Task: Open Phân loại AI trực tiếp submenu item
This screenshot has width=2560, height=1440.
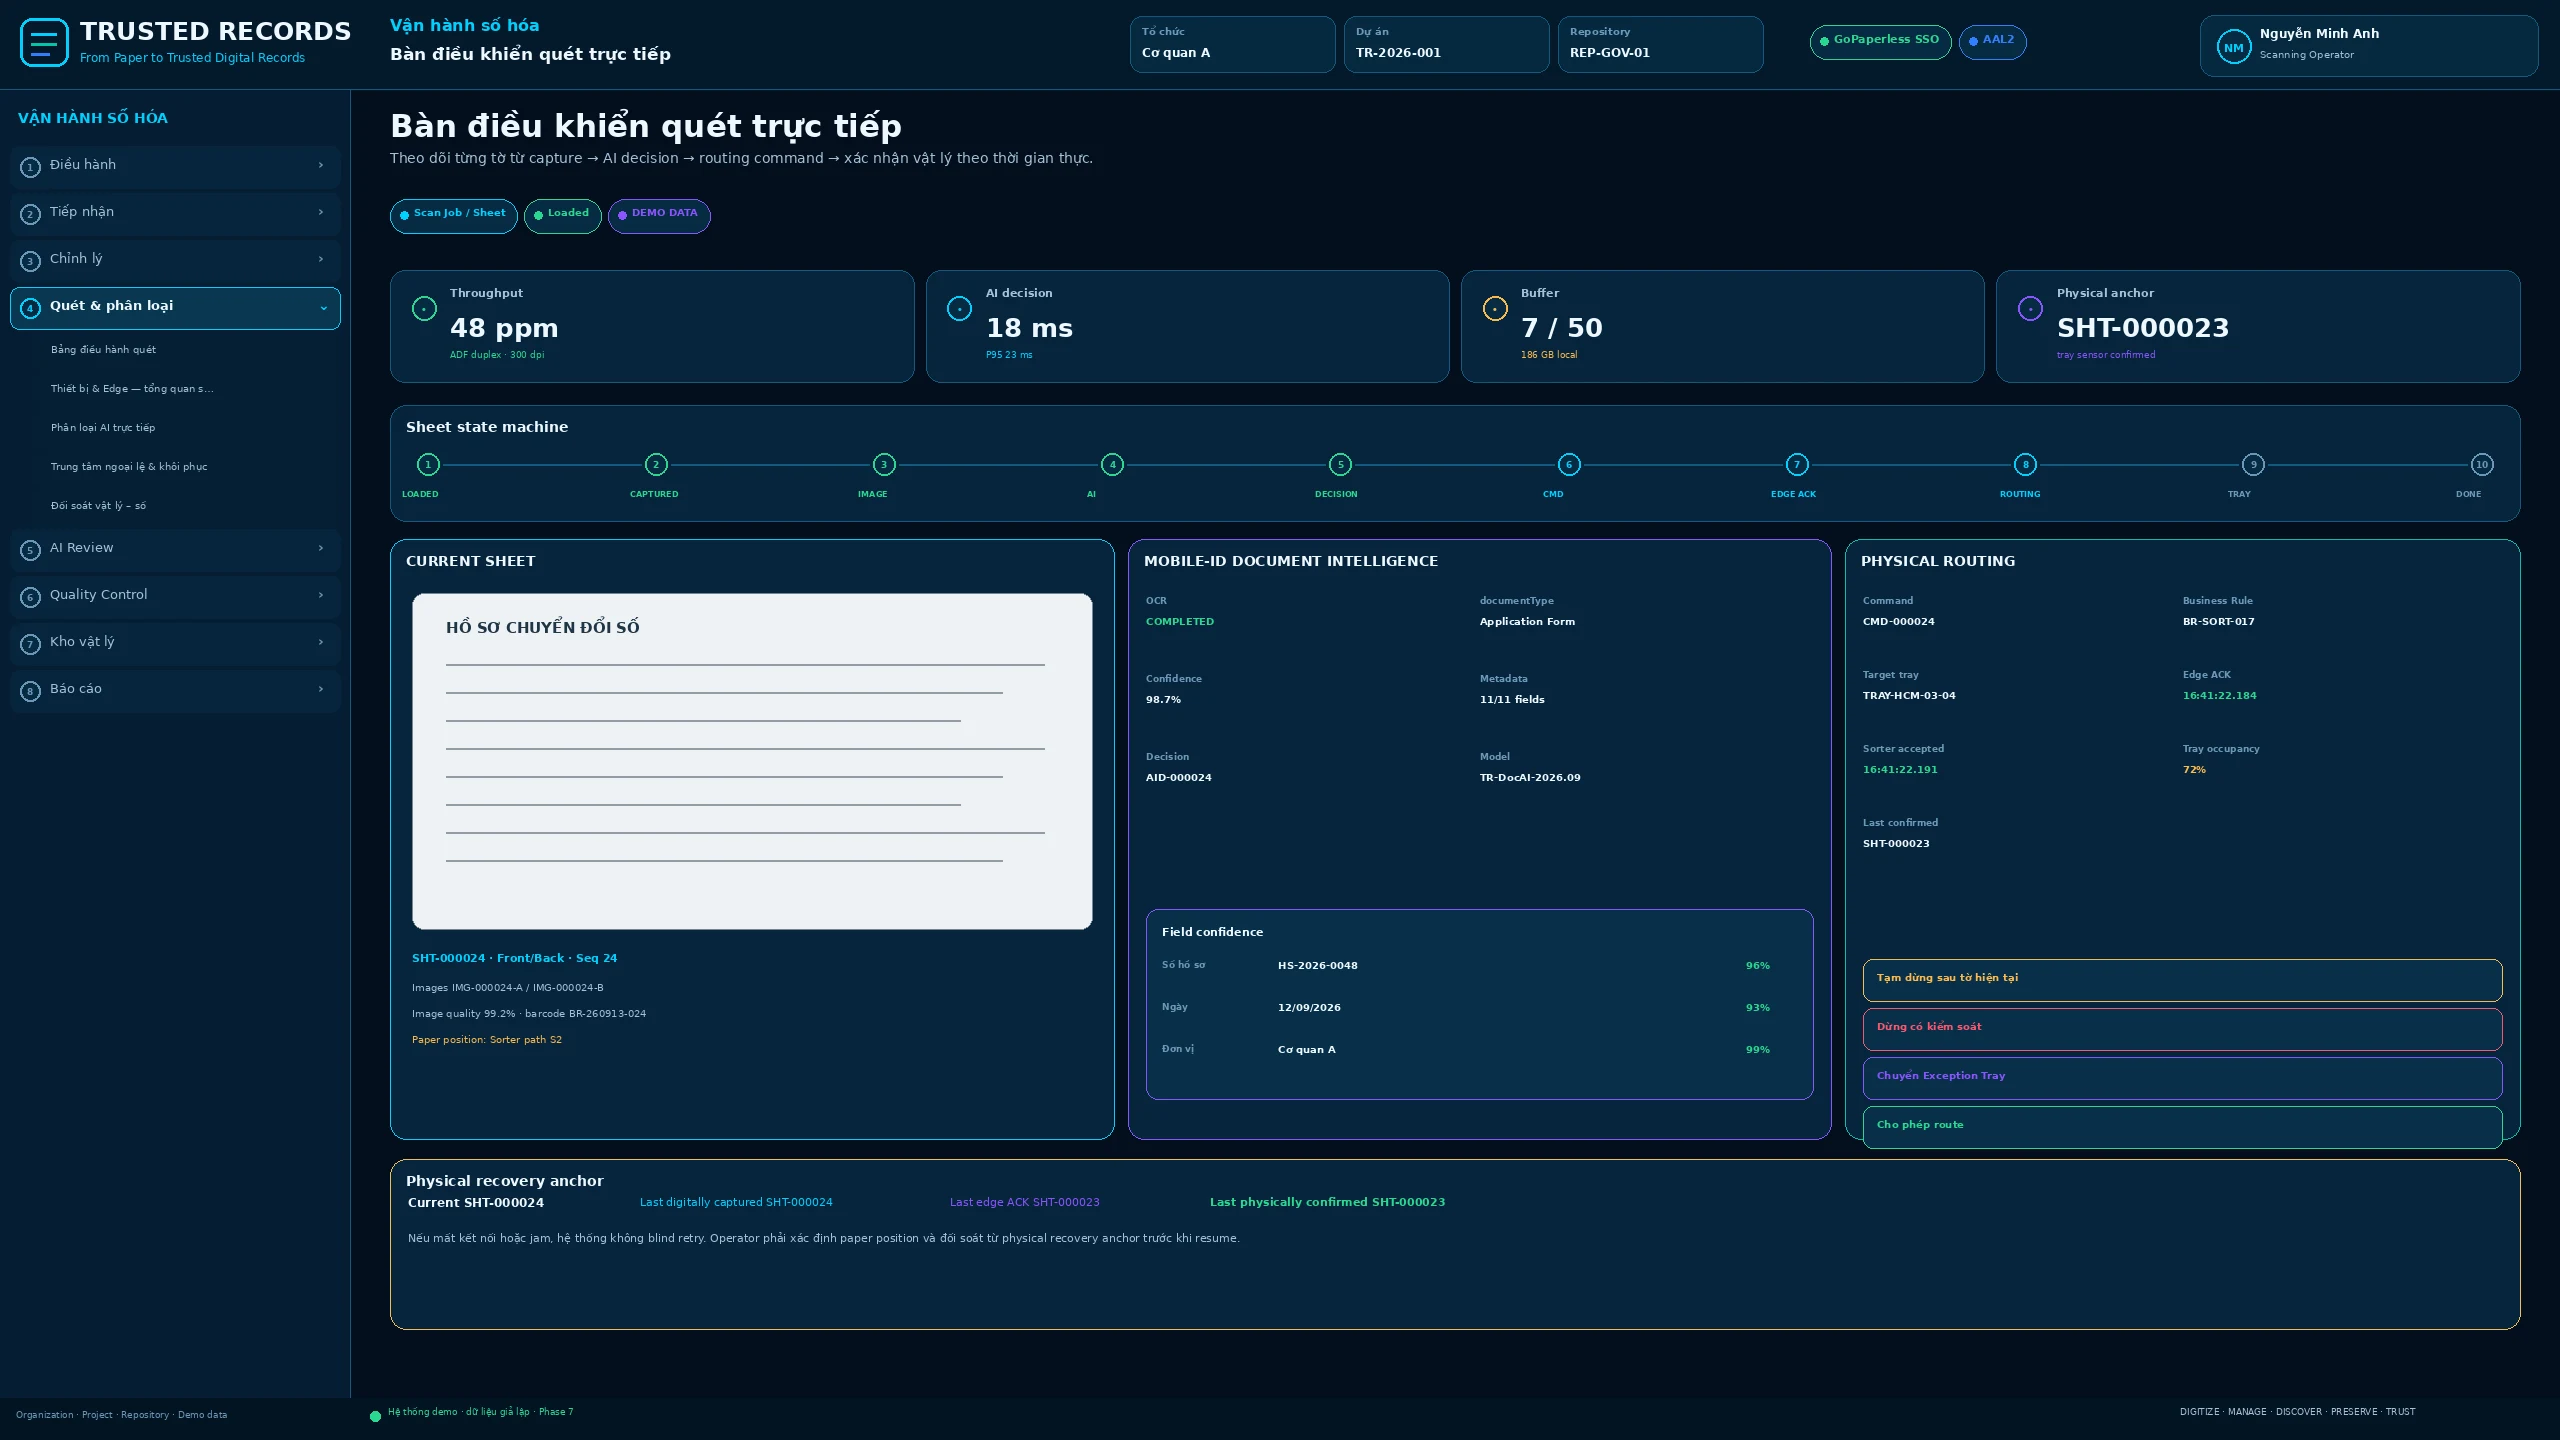Action: (103, 428)
